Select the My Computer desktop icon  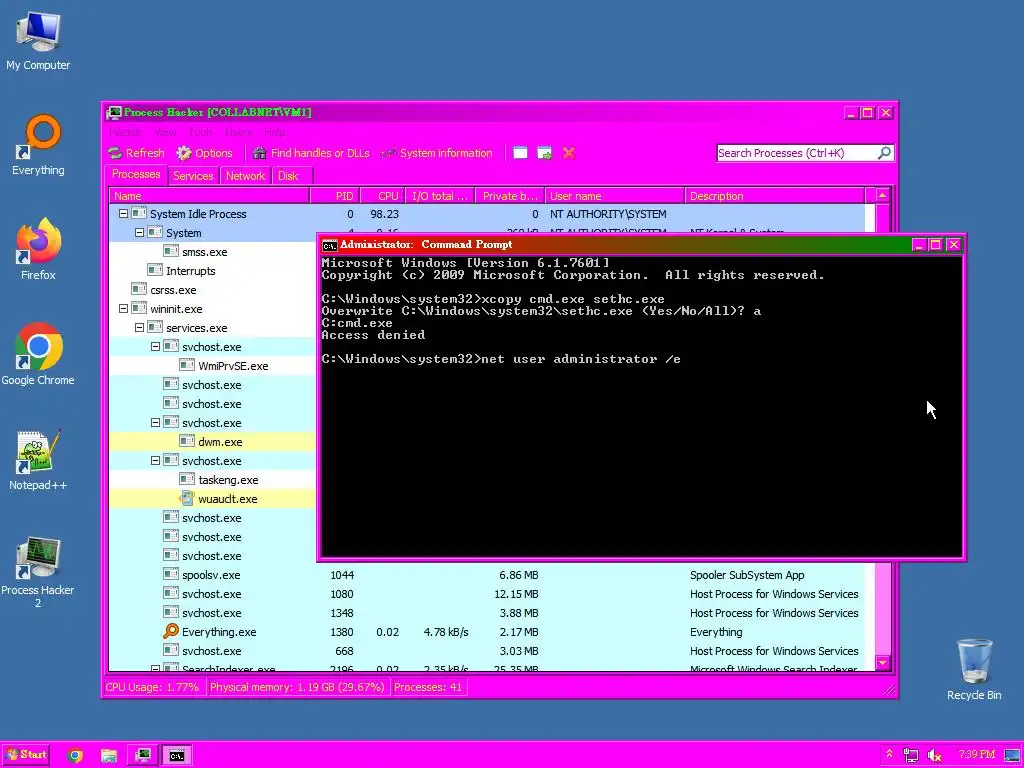pyautogui.click(x=38, y=40)
